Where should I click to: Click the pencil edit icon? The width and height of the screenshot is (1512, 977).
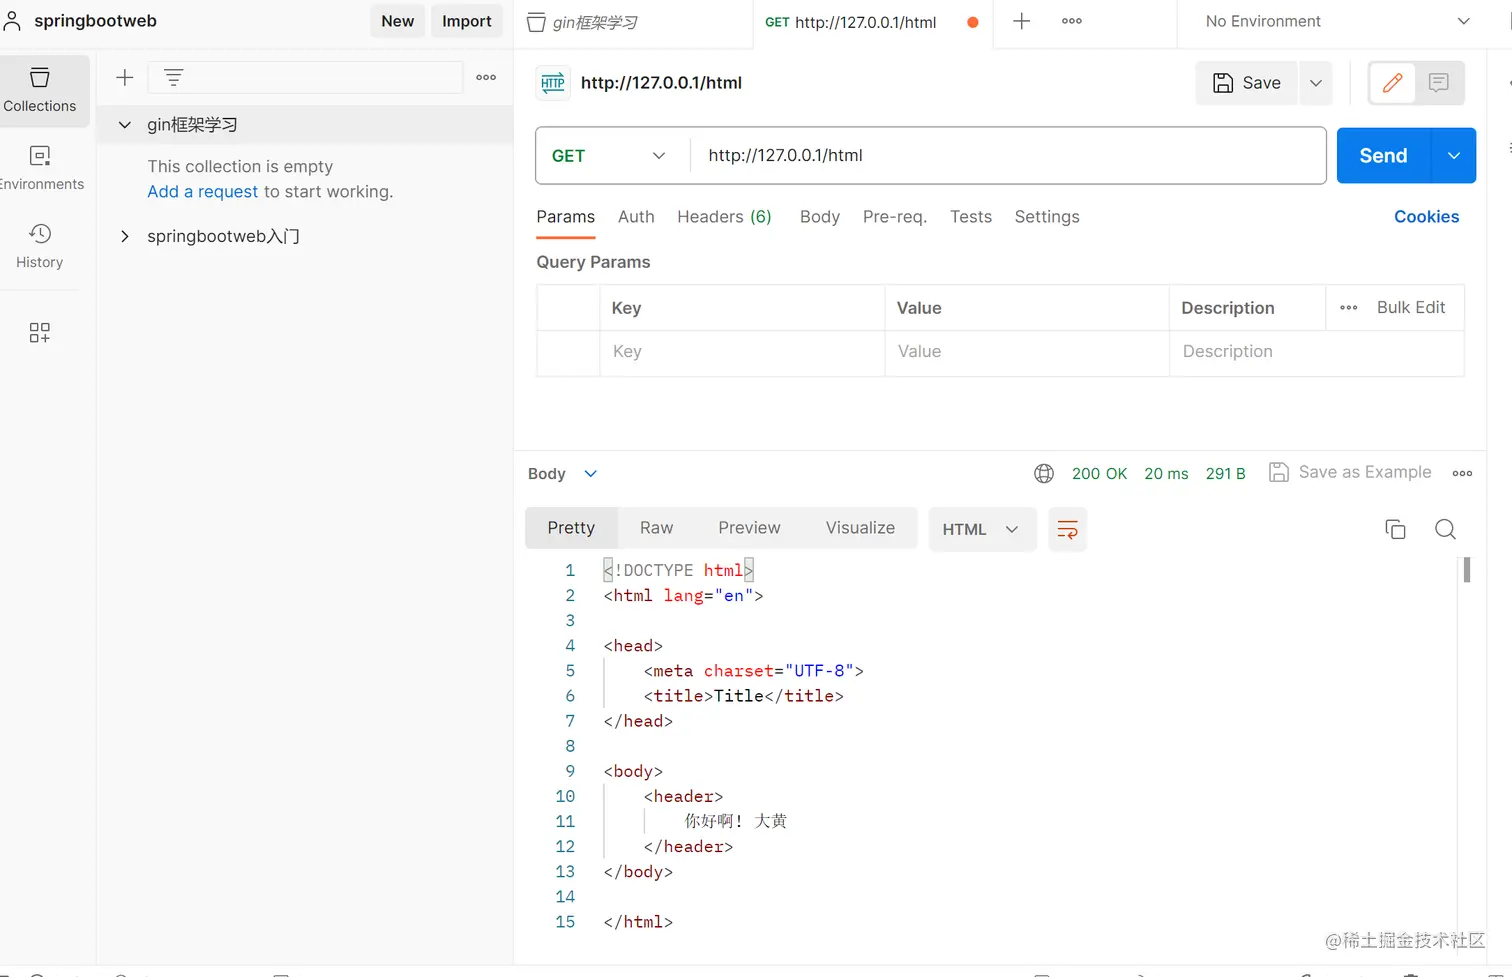point(1392,83)
